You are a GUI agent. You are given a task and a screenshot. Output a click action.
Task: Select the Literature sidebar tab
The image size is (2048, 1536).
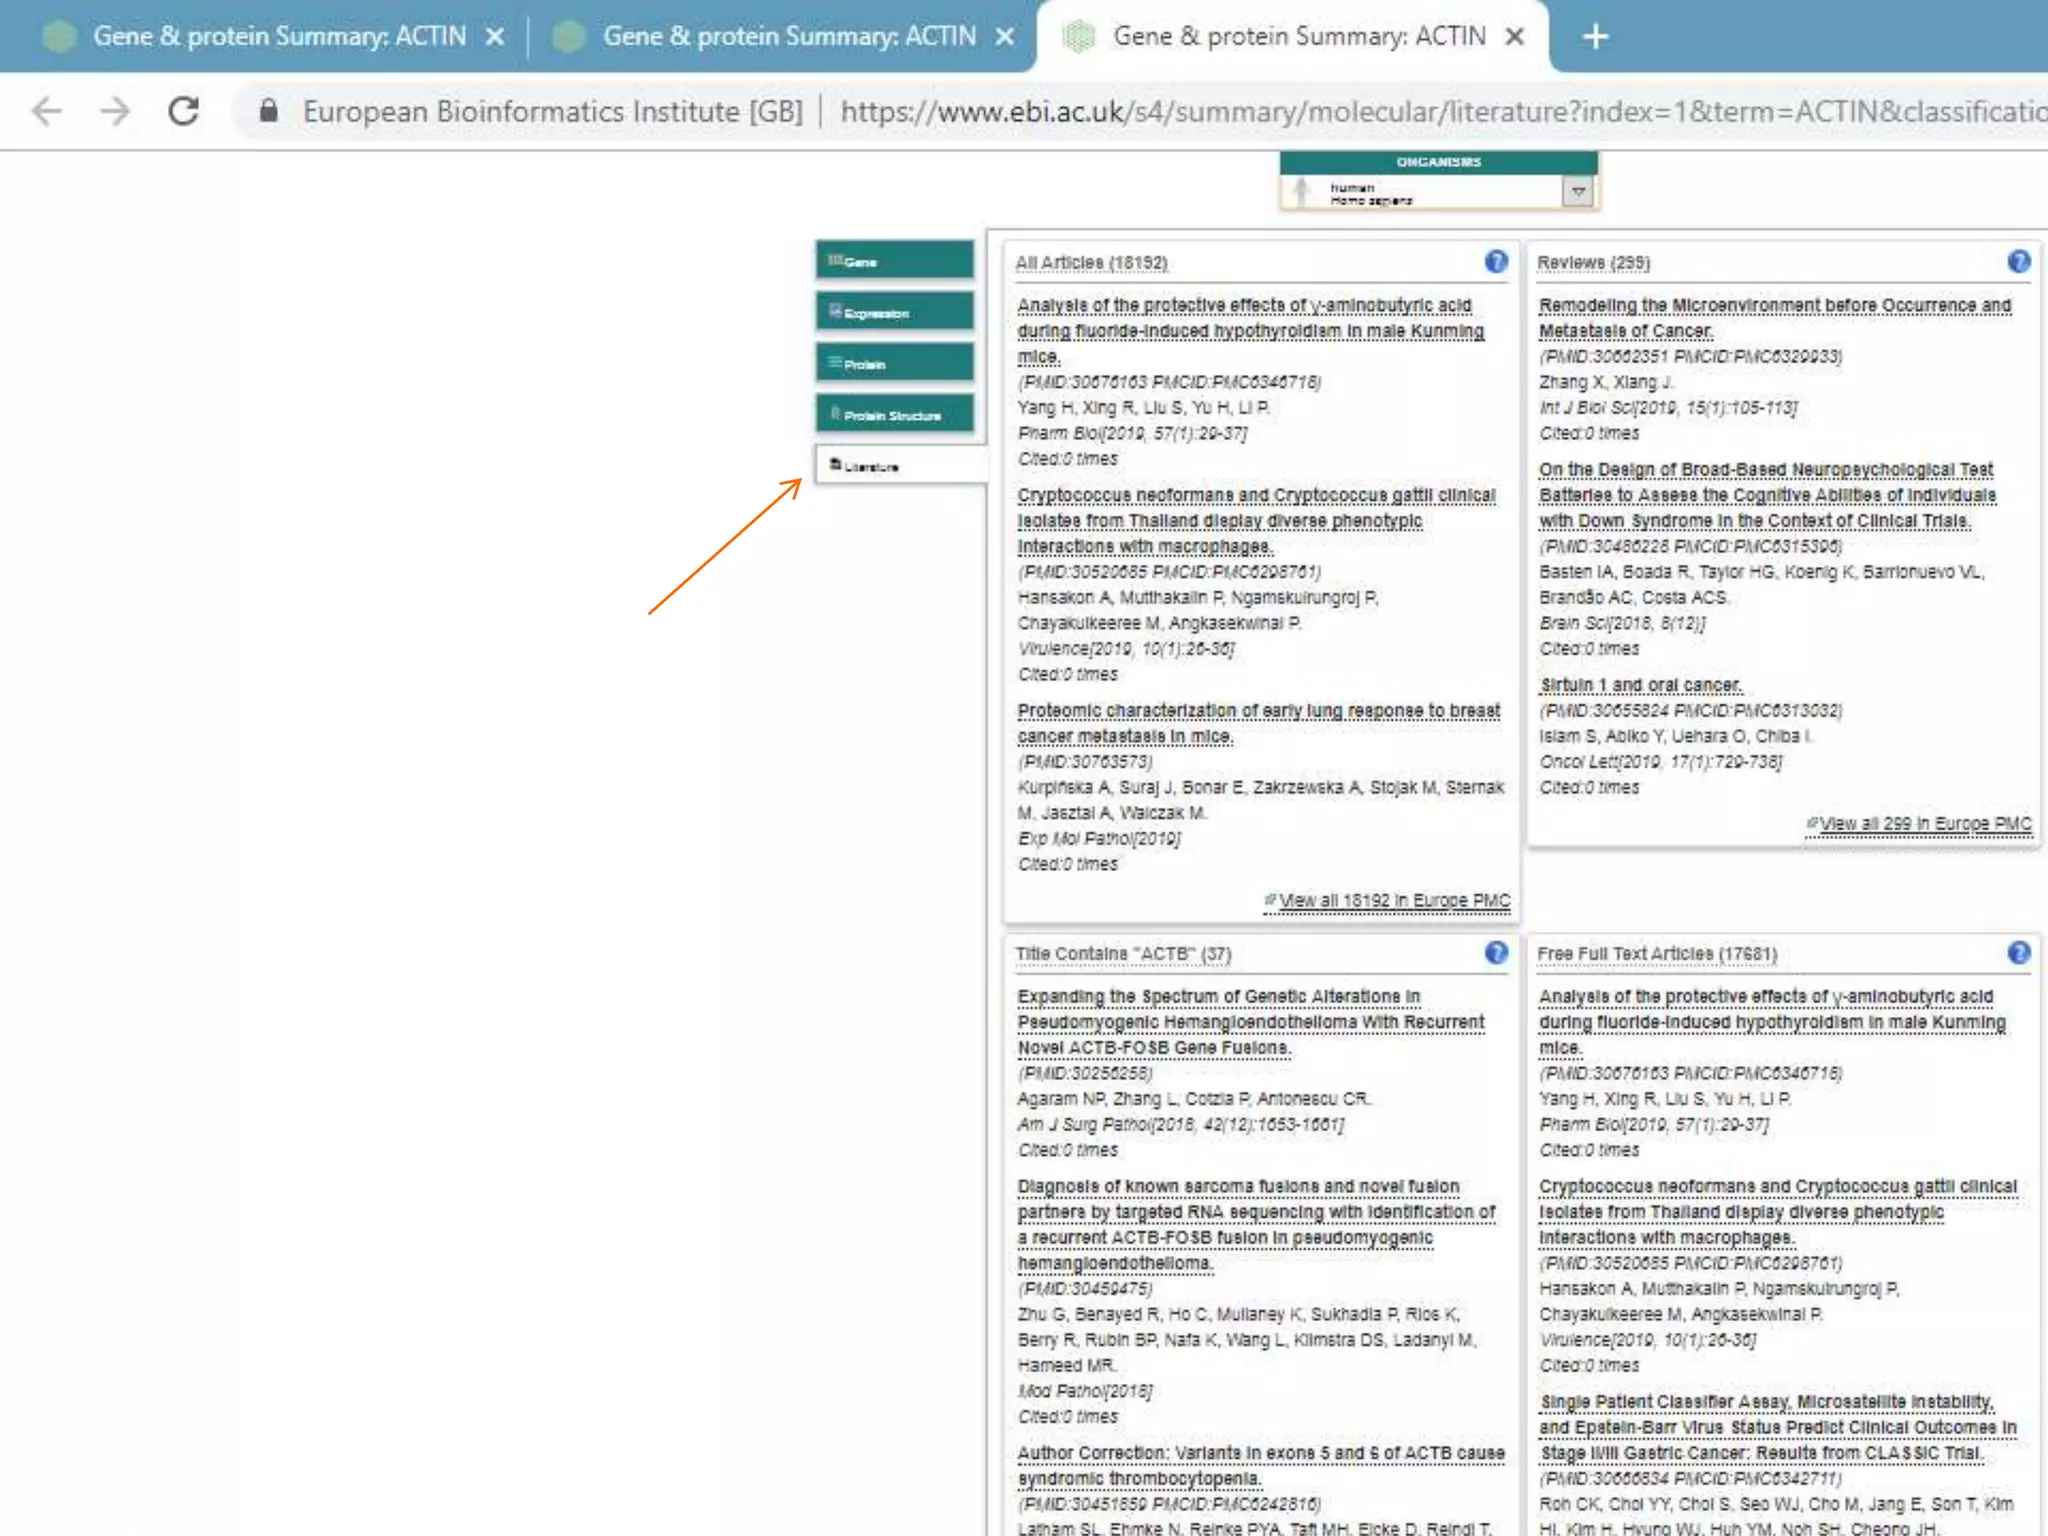pyautogui.click(x=894, y=465)
